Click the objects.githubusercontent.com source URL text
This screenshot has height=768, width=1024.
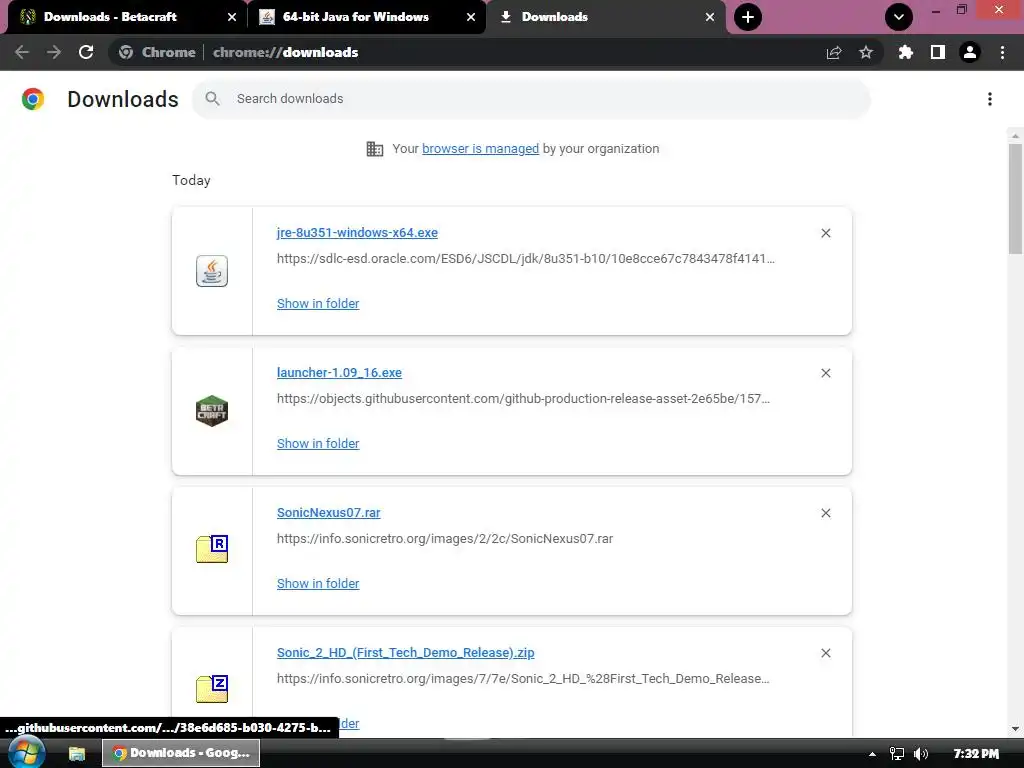tap(523, 398)
